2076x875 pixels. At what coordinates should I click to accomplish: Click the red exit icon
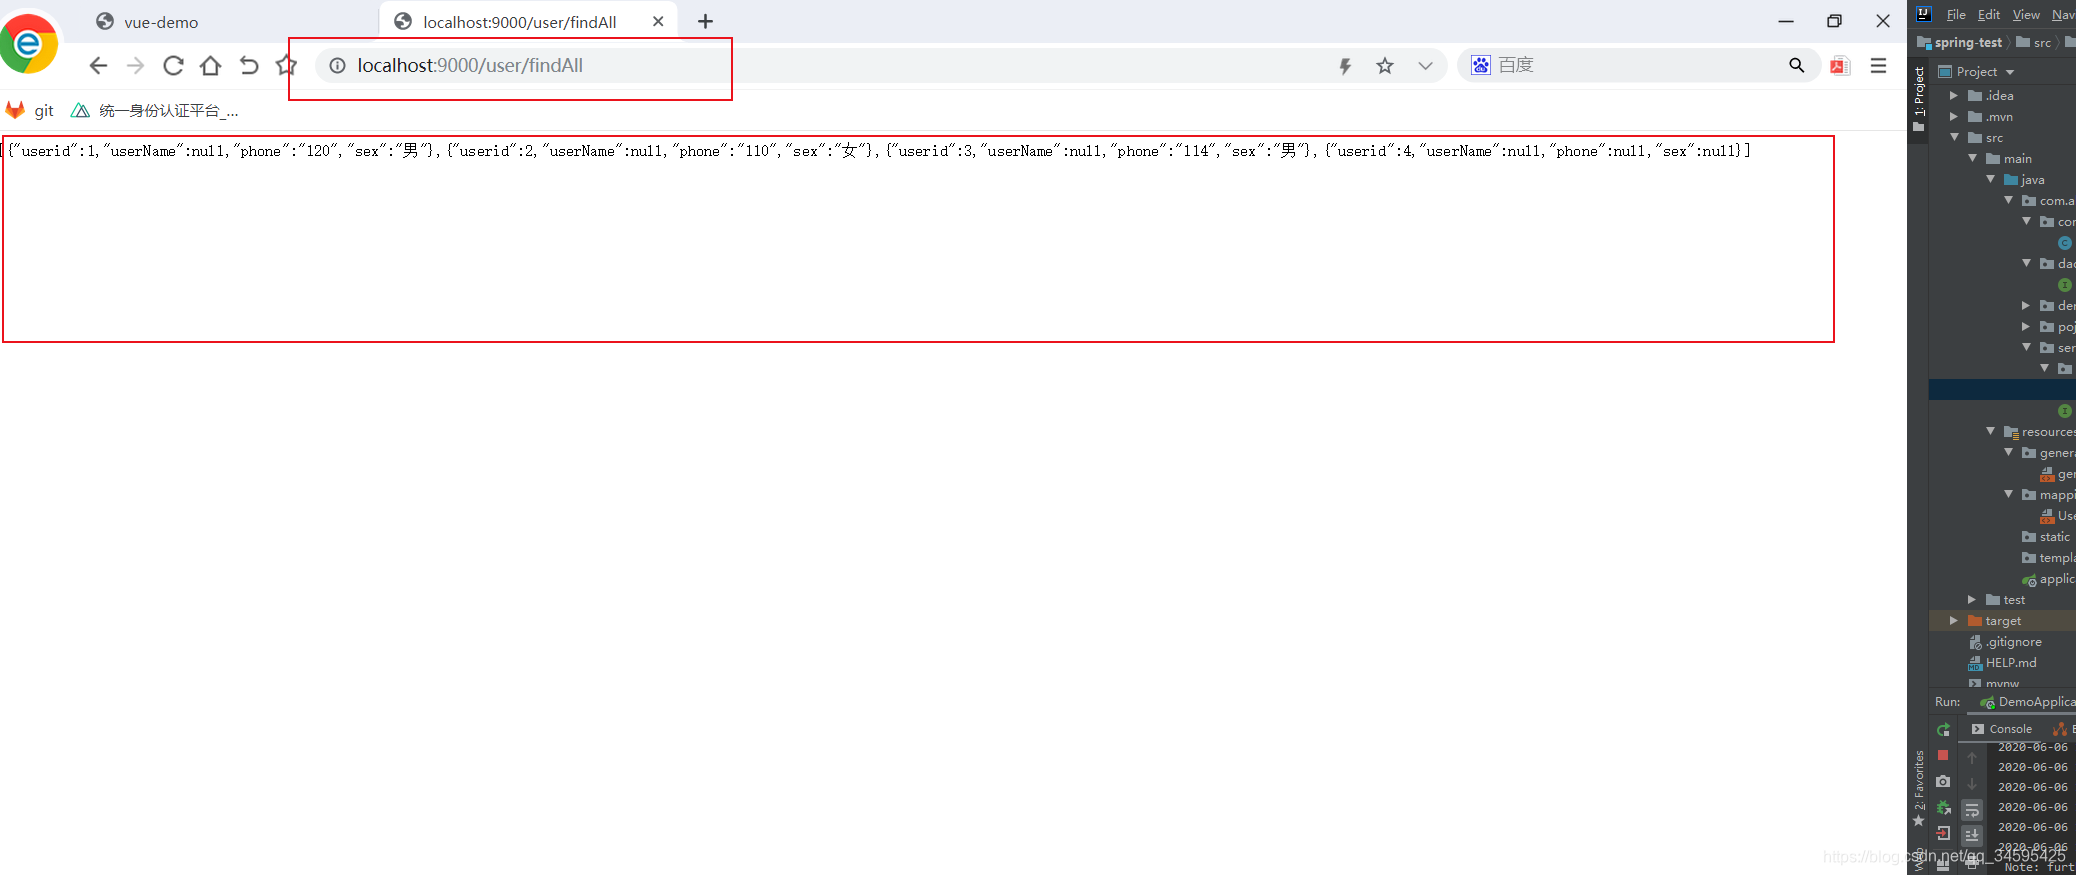(1943, 833)
